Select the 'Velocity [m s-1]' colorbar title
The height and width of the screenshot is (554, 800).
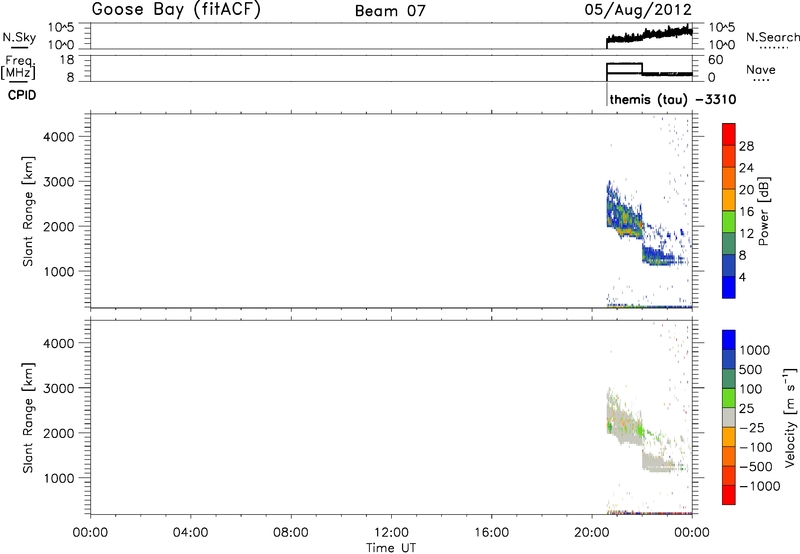[x=789, y=418]
